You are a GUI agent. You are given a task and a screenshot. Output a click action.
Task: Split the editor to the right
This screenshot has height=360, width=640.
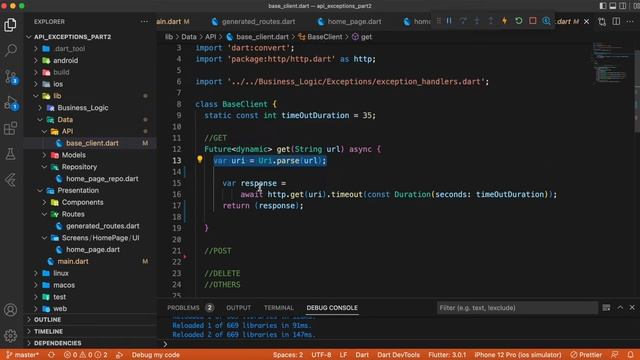pyautogui.click(x=616, y=21)
